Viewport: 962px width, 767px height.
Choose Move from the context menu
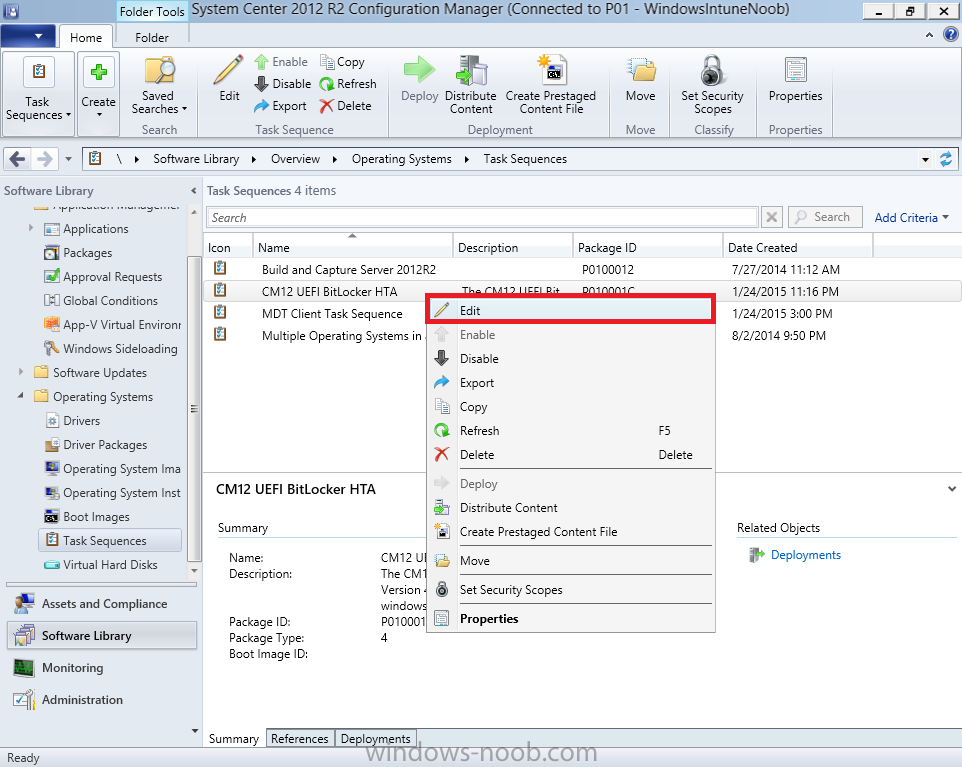571,560
